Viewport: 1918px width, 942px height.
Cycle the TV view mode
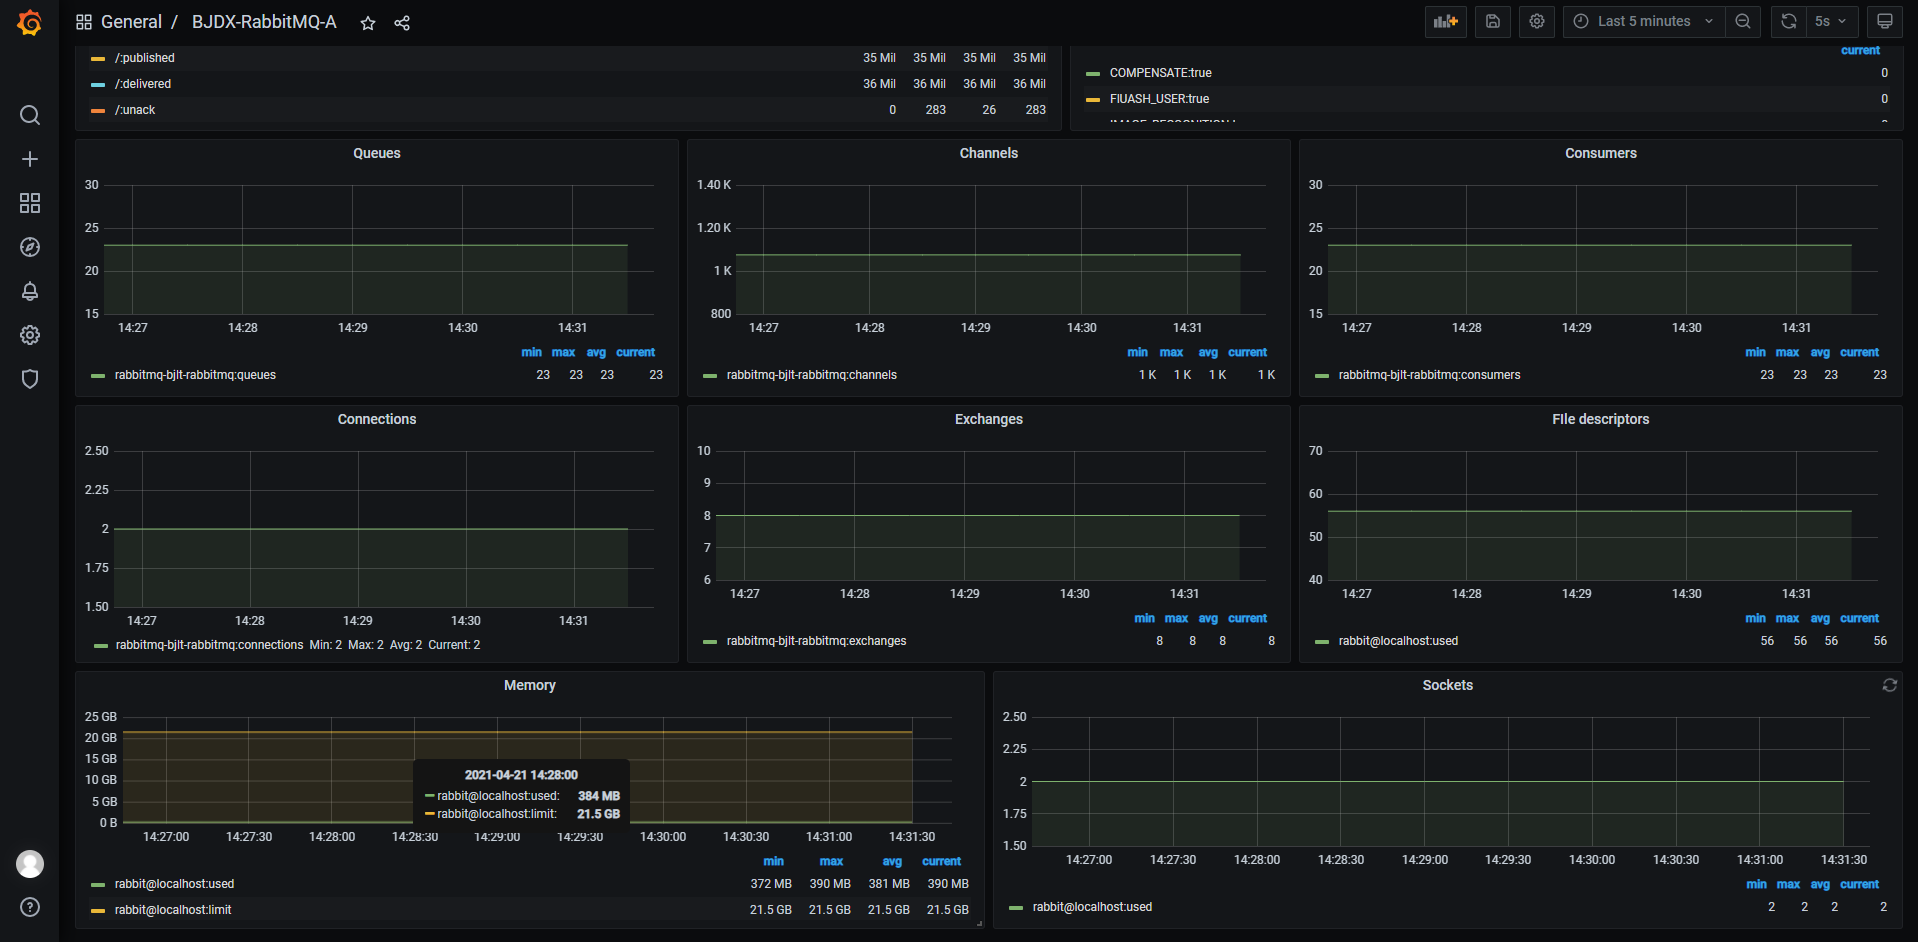pos(1885,21)
